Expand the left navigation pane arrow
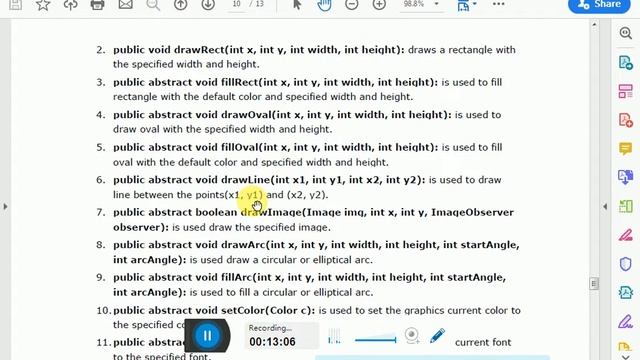640x360 pixels. coord(5,207)
